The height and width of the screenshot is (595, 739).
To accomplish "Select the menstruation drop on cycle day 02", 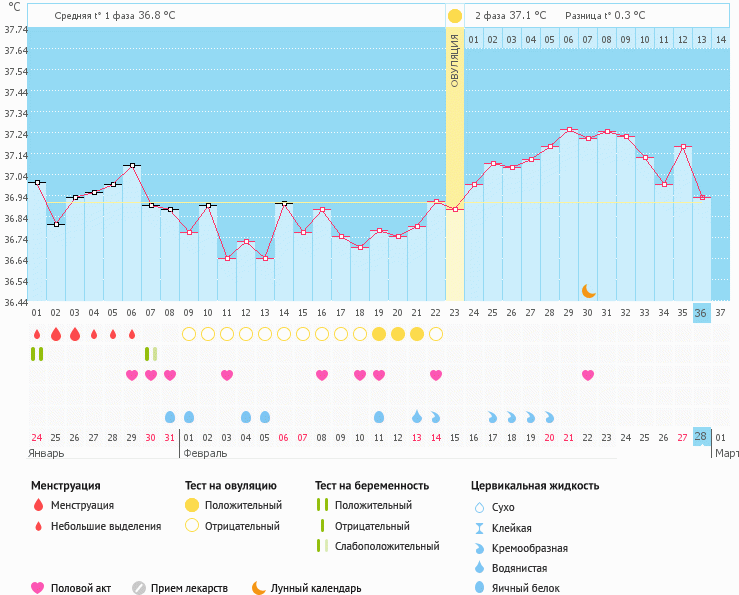I will 56,334.
